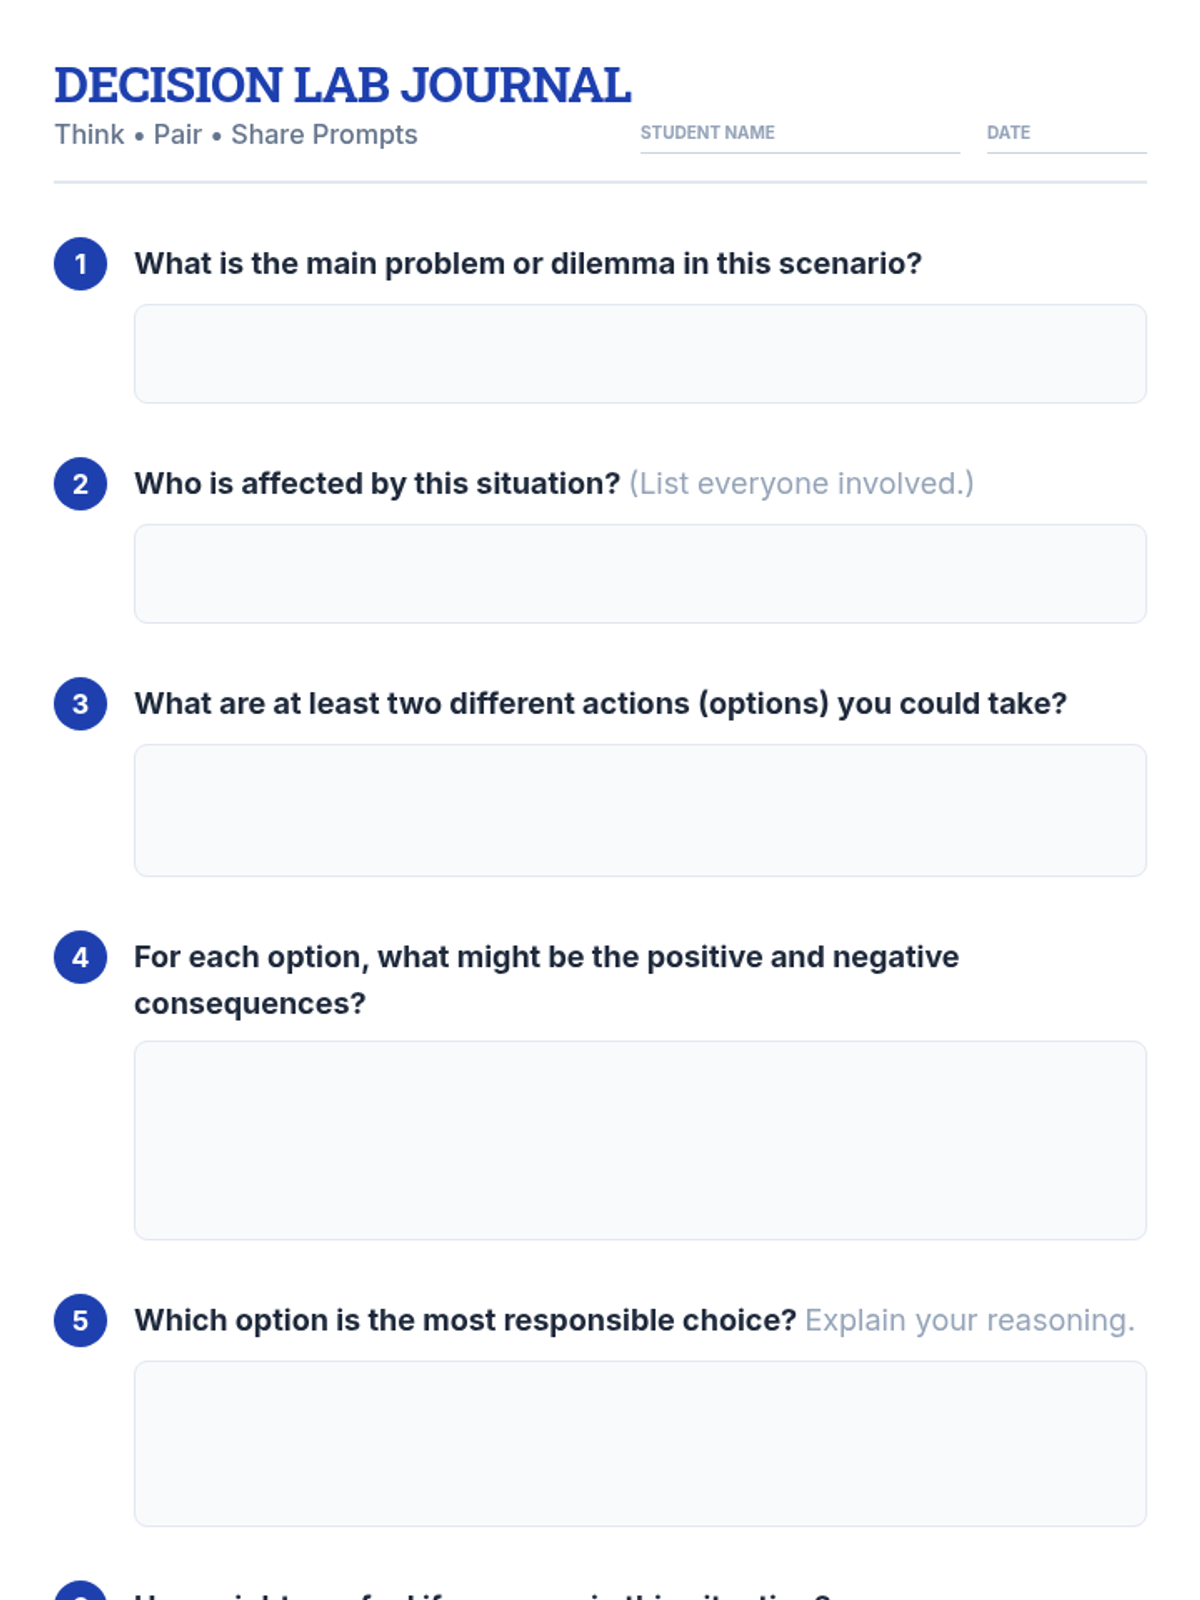Click the number 1 circle badge

pos(80,264)
